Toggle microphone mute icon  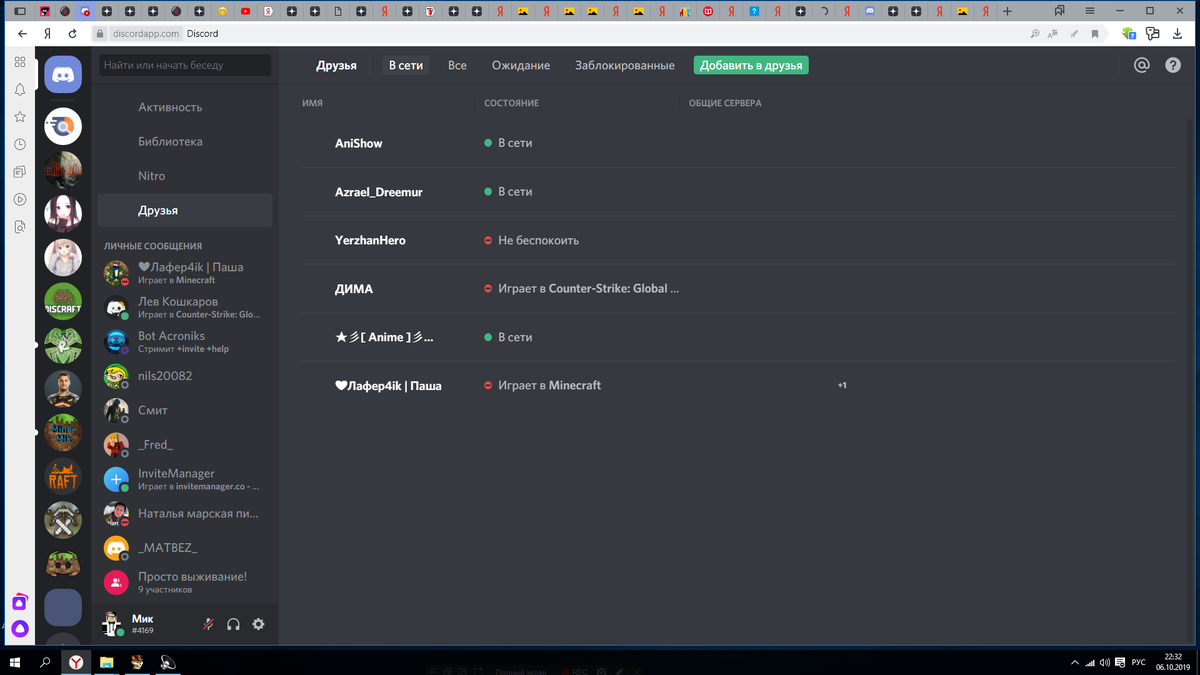coord(208,624)
